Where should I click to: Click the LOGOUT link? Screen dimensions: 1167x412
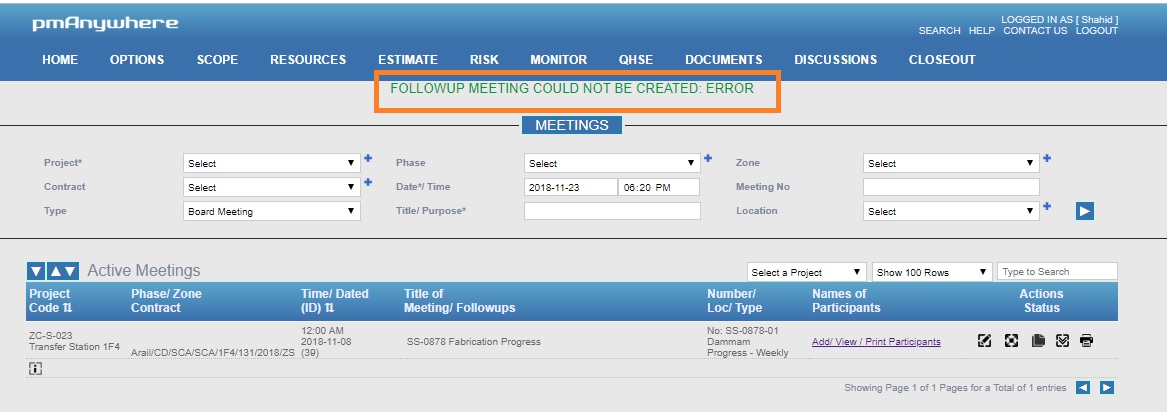point(1097,31)
